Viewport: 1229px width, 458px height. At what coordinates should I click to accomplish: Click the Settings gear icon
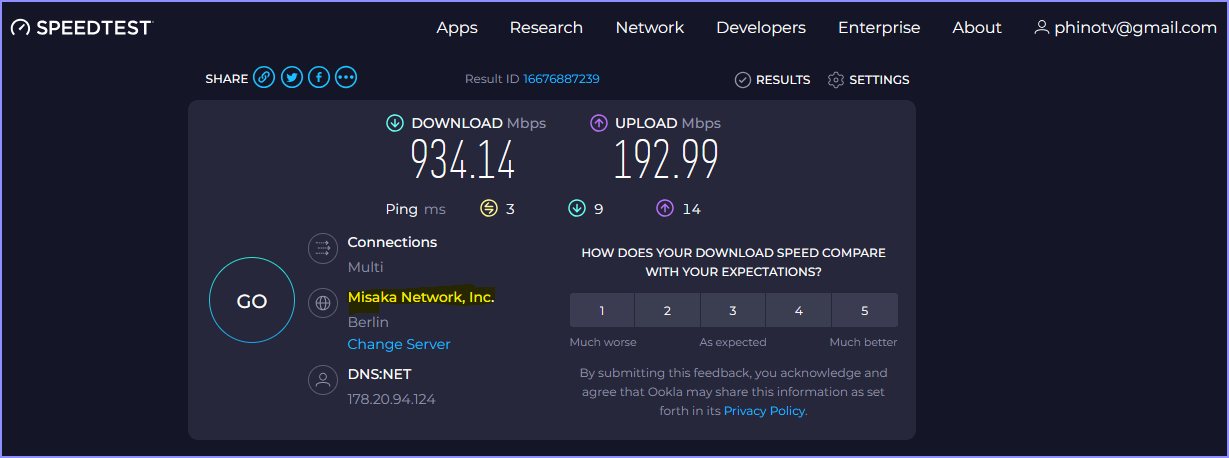pos(836,80)
